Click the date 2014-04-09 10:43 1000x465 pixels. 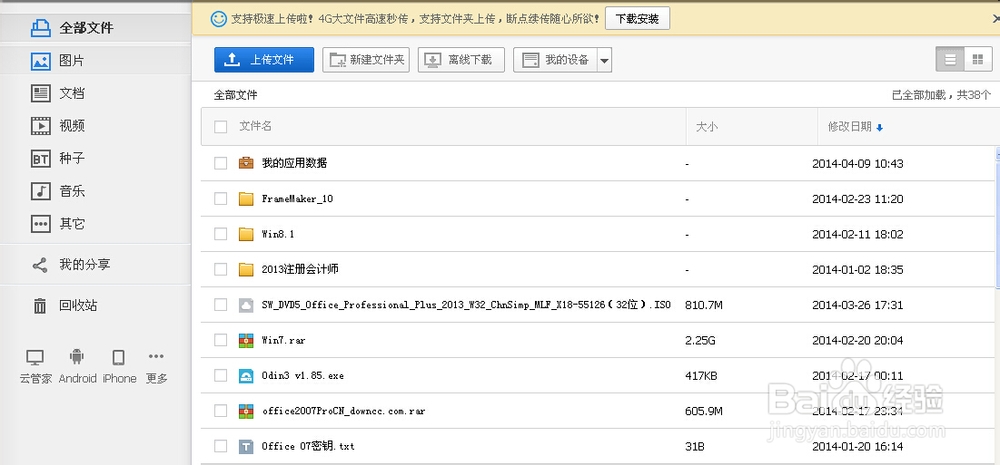[x=857, y=163]
